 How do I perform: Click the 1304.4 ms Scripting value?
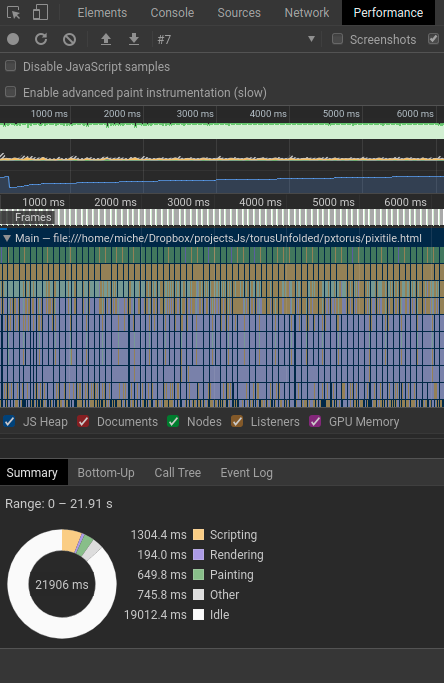point(159,534)
